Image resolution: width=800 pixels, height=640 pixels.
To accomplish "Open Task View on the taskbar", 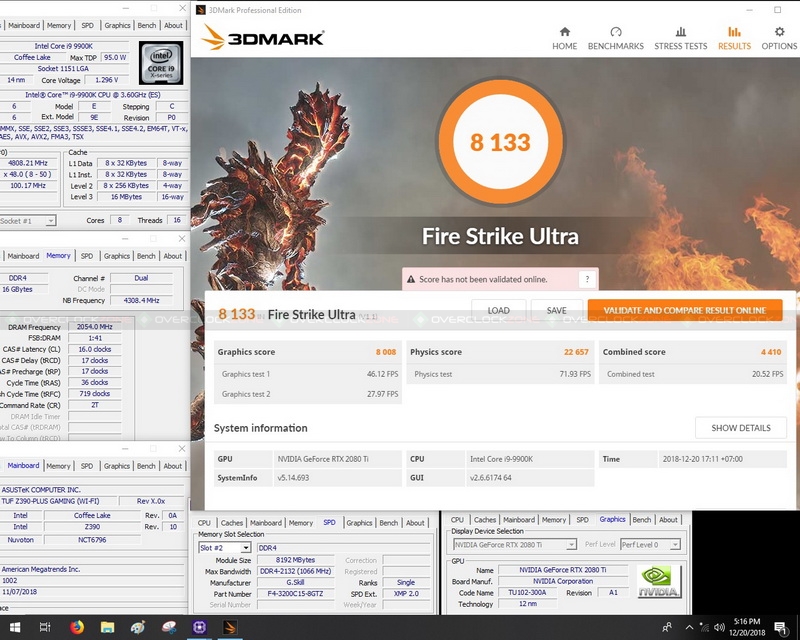I will (45, 627).
